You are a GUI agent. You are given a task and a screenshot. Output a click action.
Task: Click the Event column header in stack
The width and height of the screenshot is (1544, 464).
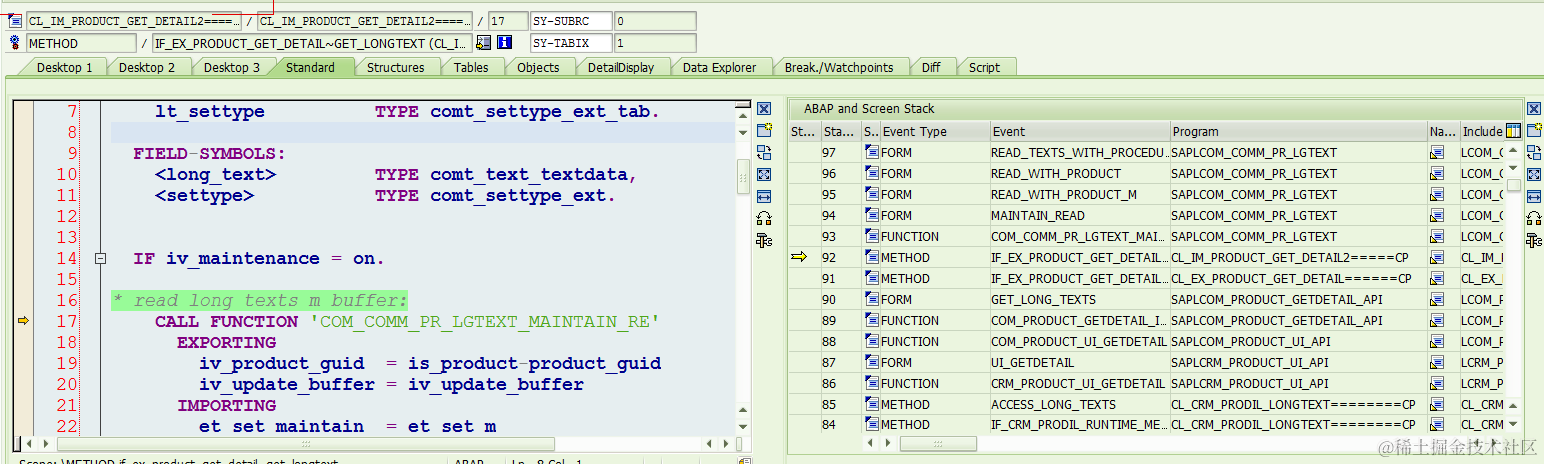pos(1080,131)
